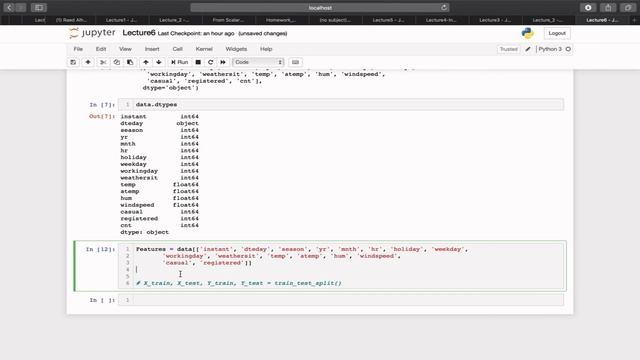Screen dimensions: 640x360
Task: Move selected cell down arrow
Action: pyautogui.click(x=159, y=62)
